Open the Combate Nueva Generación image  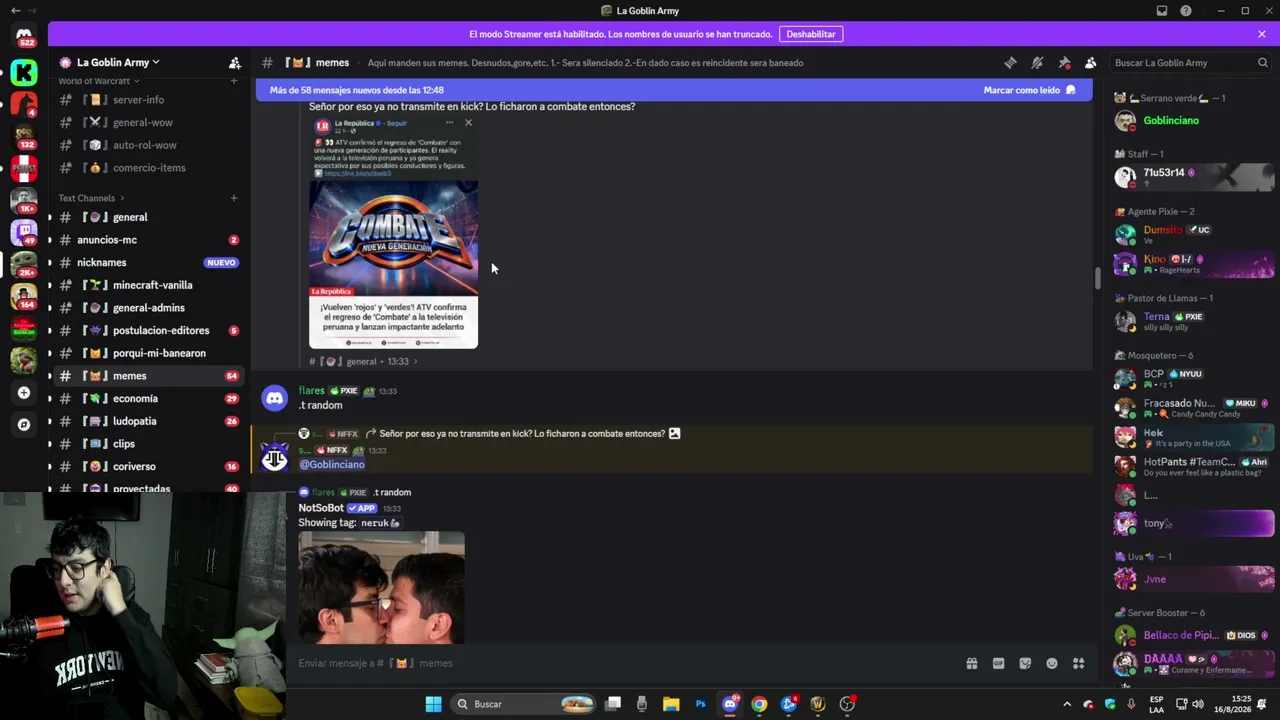[x=393, y=234]
